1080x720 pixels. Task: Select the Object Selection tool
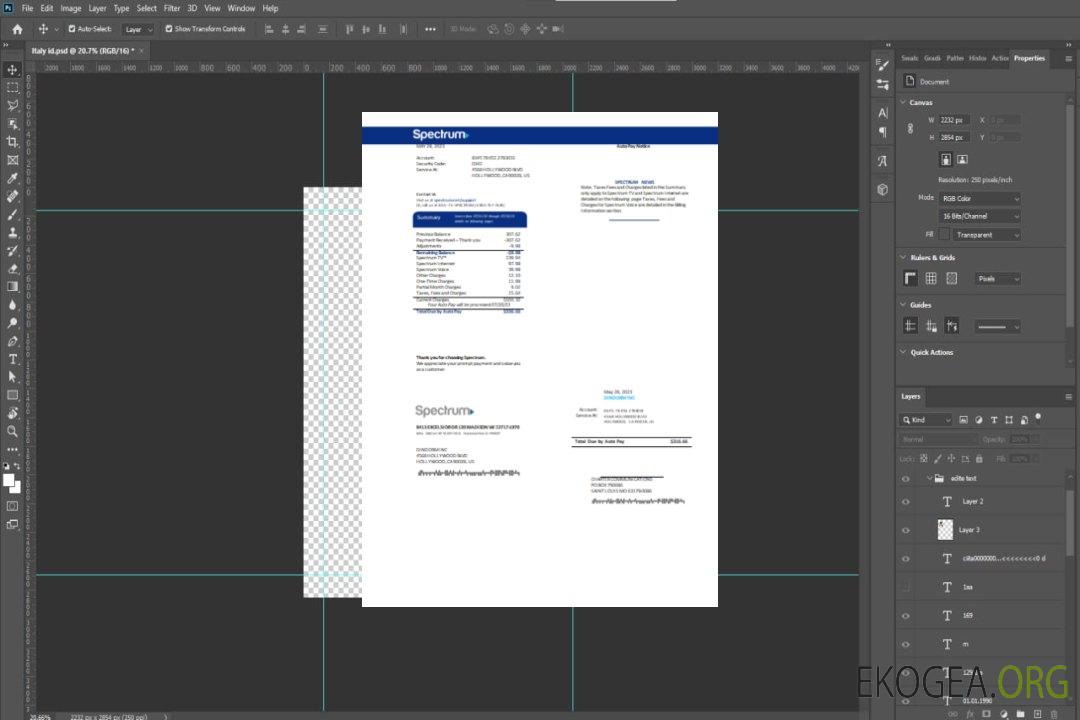click(12, 124)
